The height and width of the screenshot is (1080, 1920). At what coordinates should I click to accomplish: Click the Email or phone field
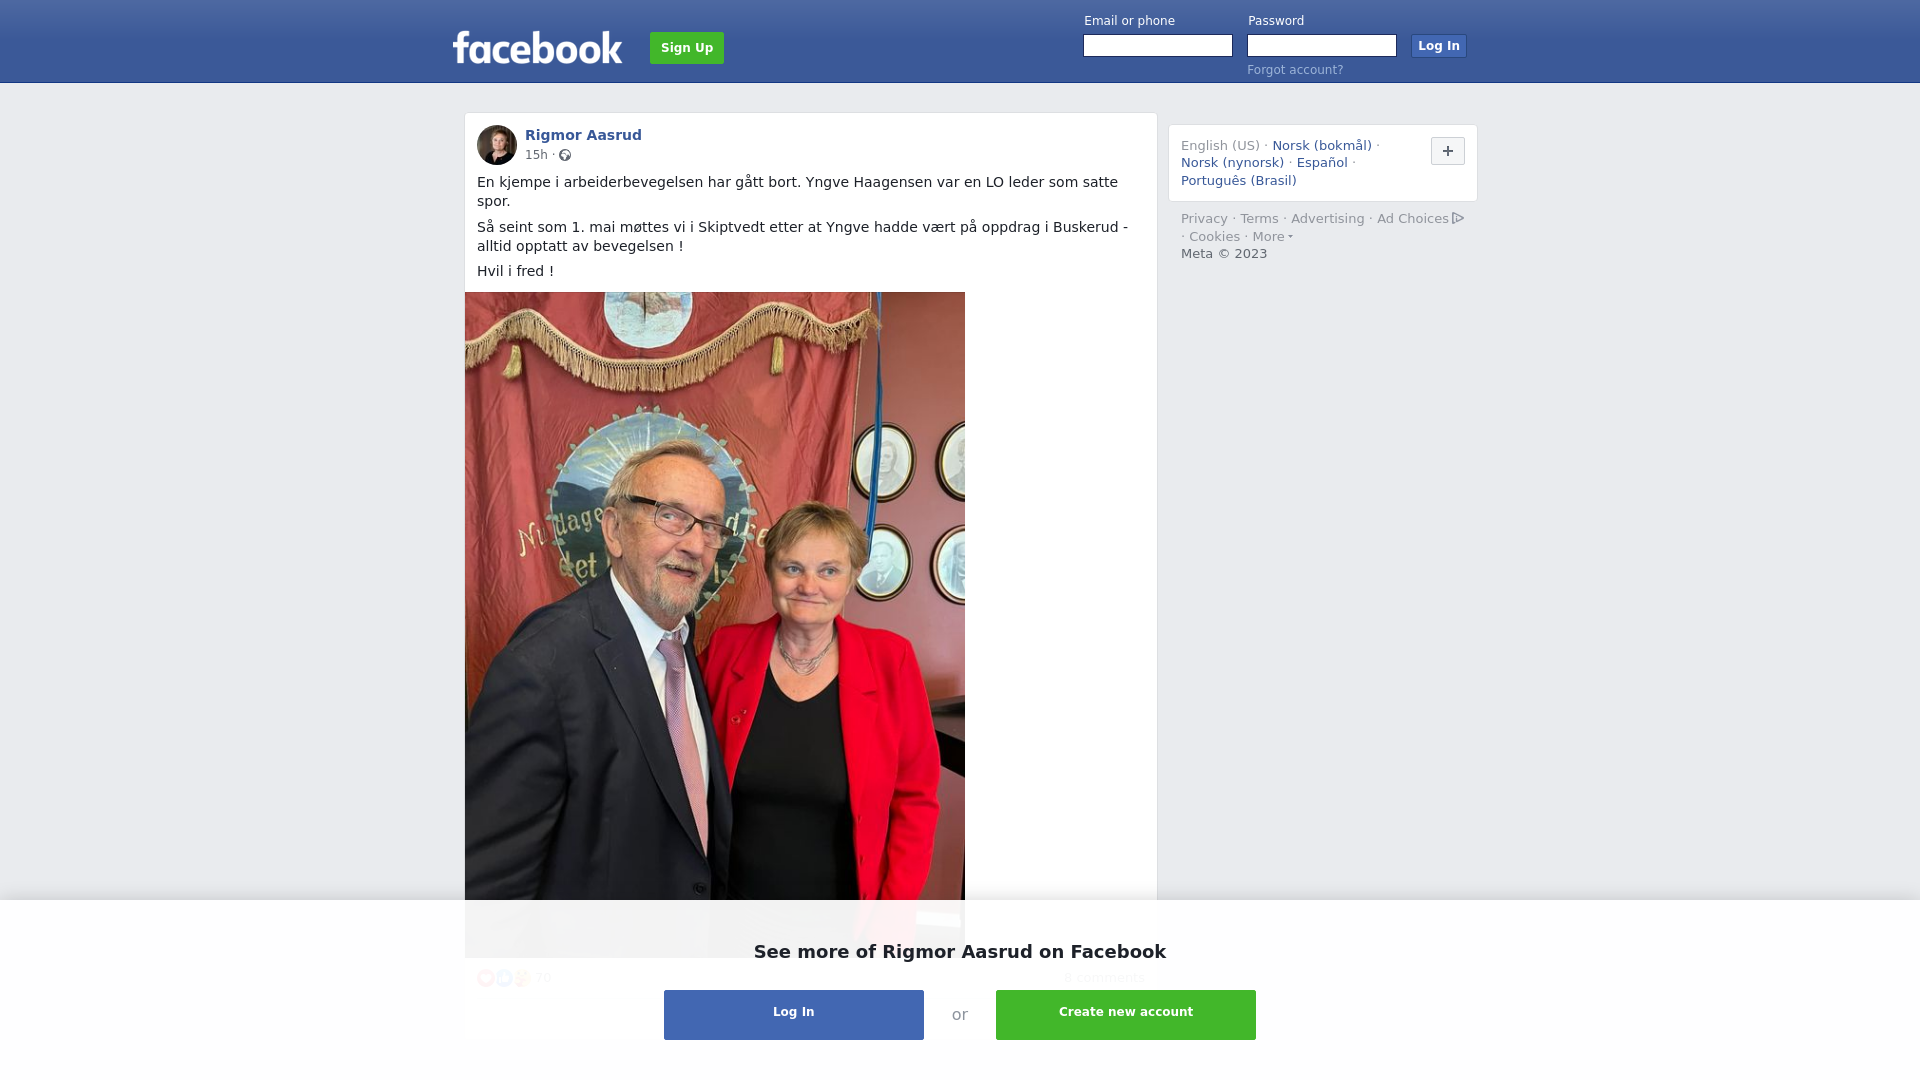(x=1158, y=46)
